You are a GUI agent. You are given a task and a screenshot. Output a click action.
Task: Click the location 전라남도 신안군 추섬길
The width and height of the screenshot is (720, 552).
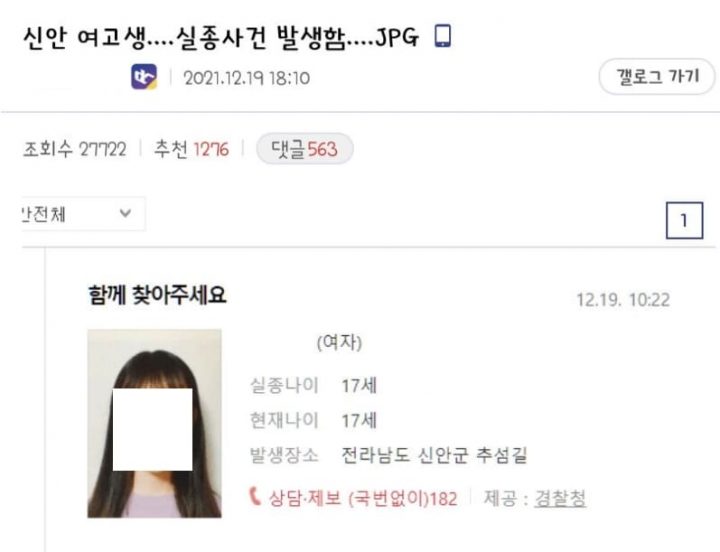(434, 455)
